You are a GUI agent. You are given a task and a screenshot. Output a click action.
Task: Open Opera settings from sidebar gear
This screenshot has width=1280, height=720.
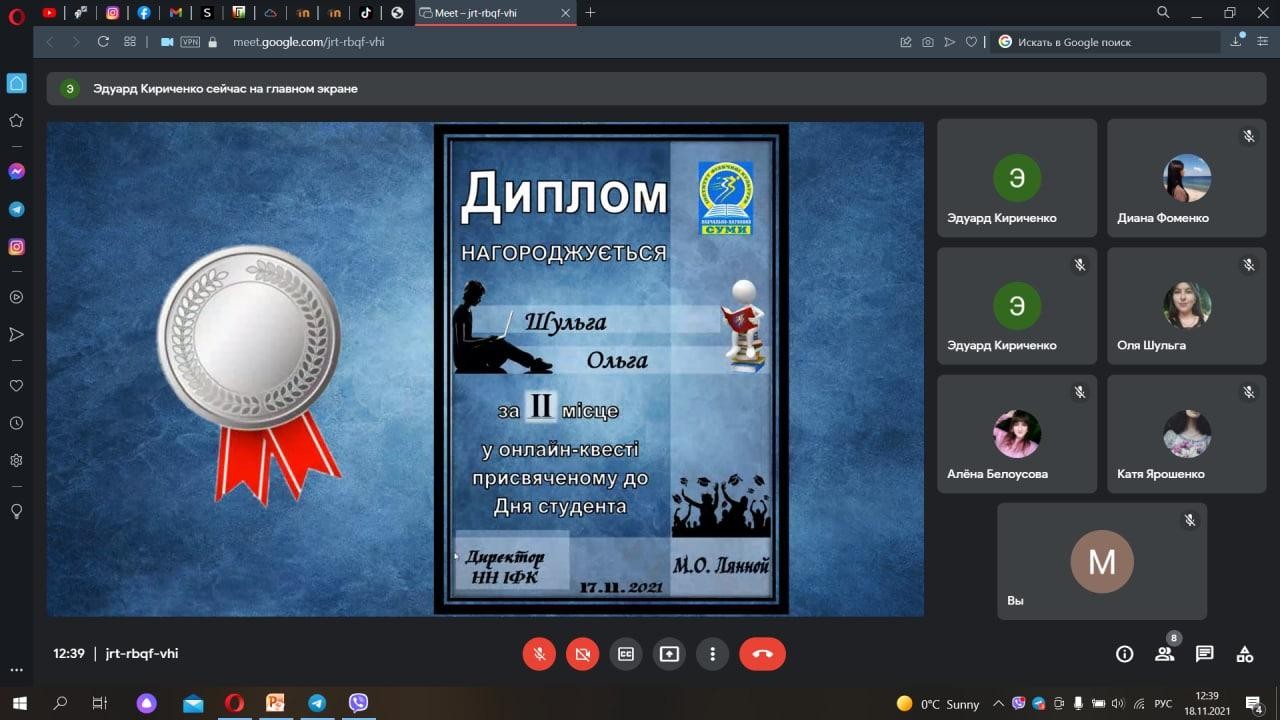tap(16, 461)
